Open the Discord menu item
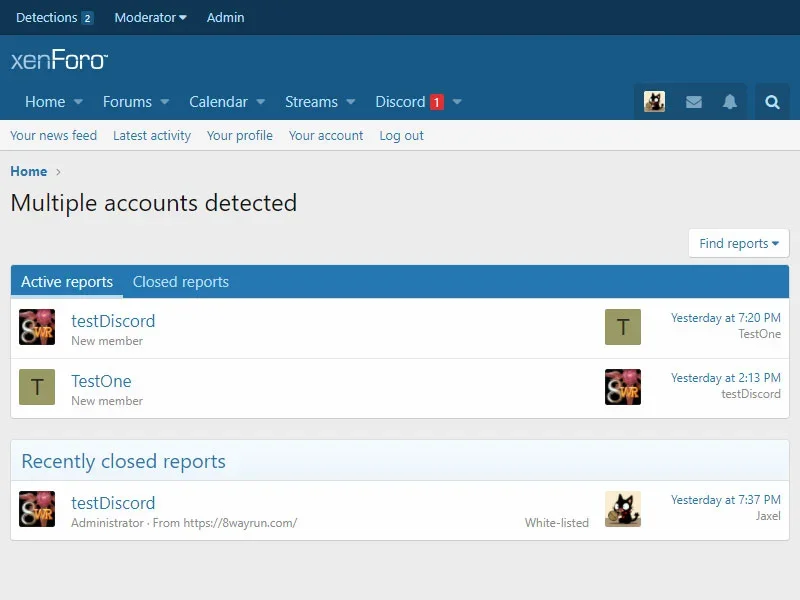800x600 pixels. pyautogui.click(x=400, y=102)
